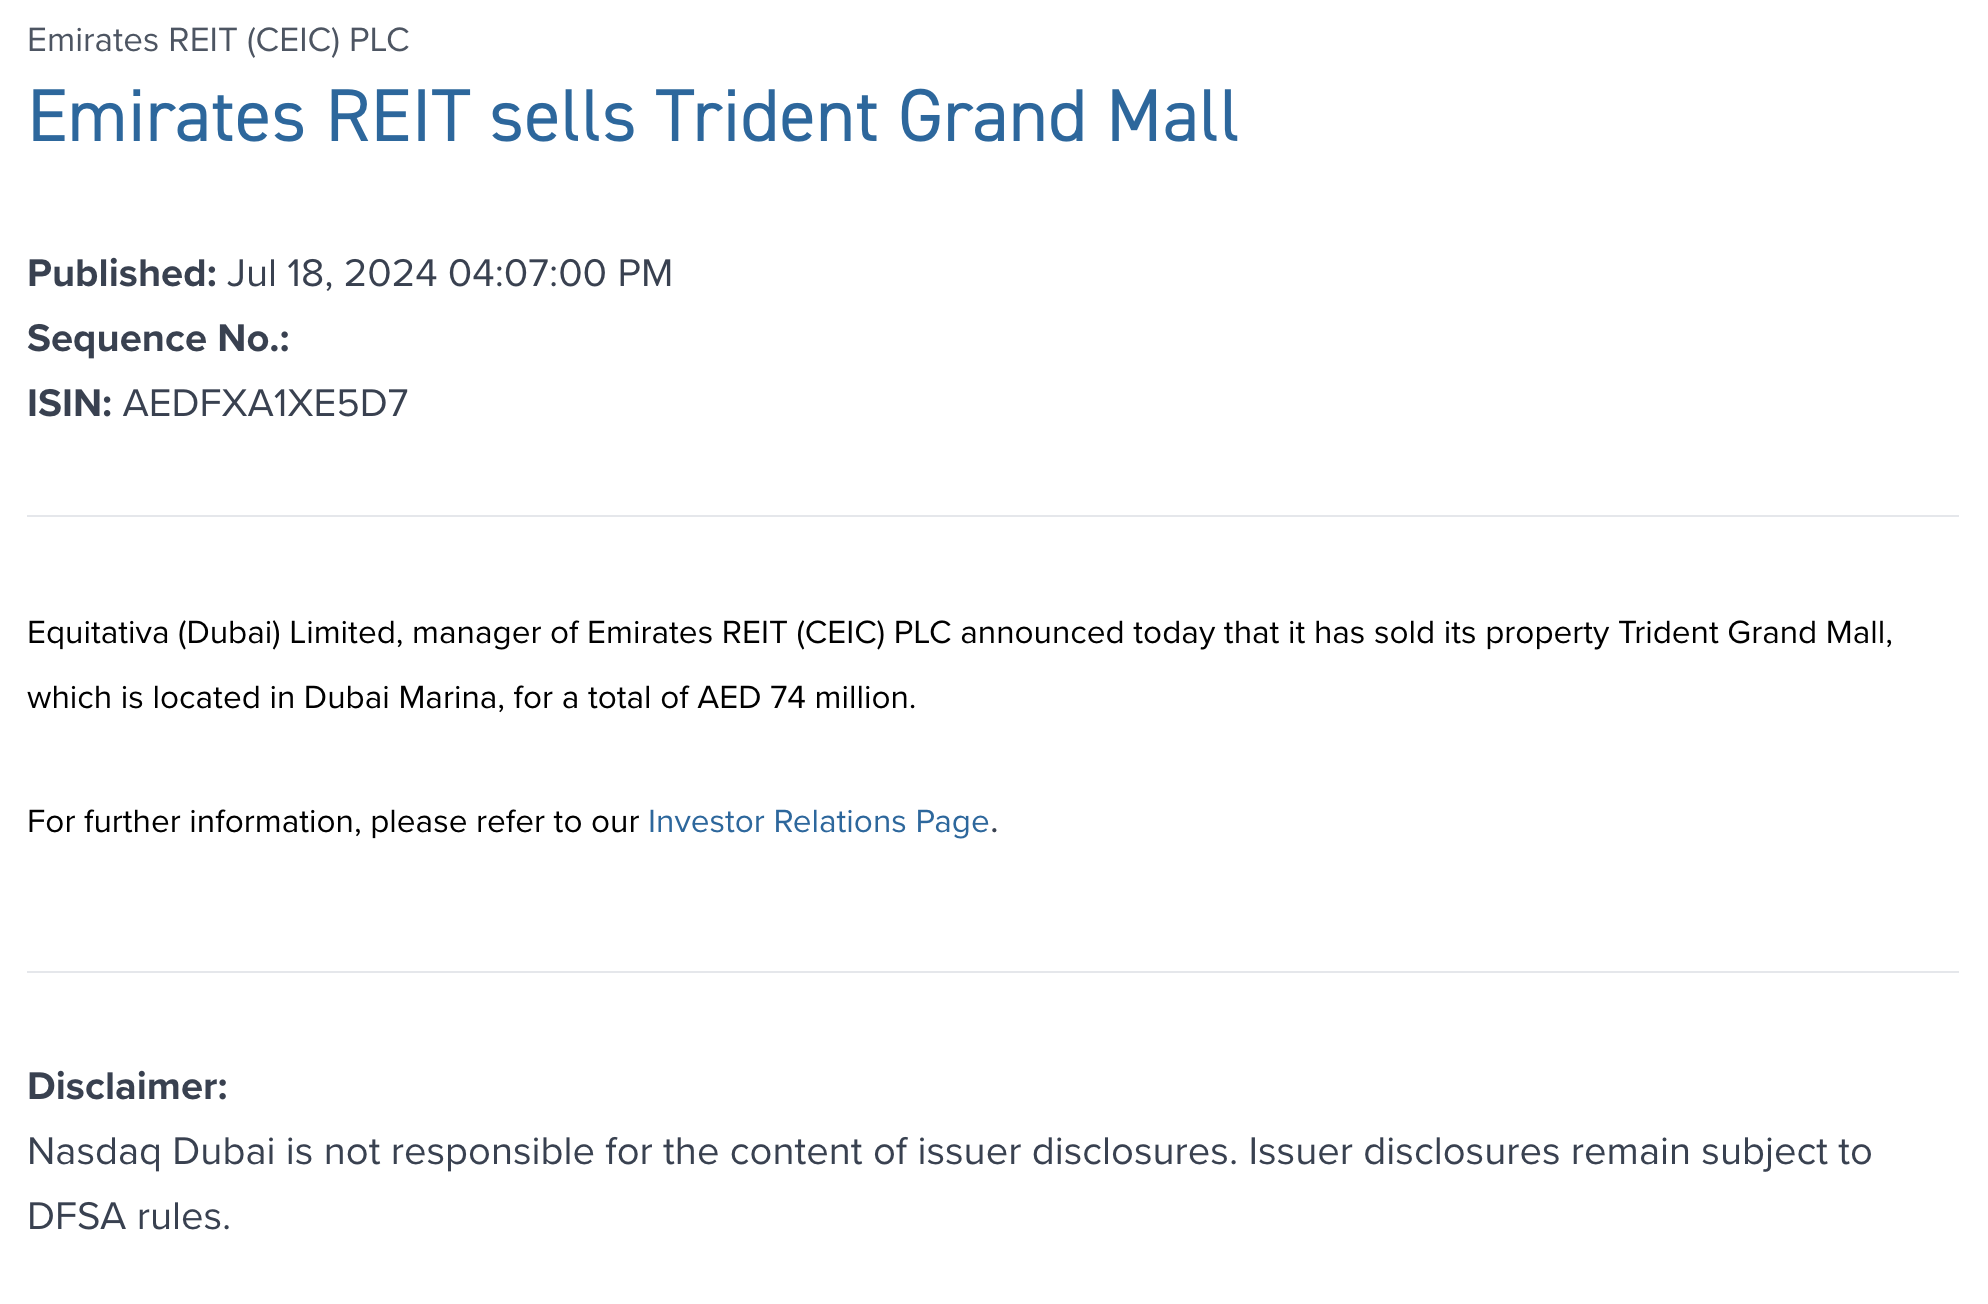Open the Investor Relations Page link
1988x1304 pixels.
click(818, 821)
